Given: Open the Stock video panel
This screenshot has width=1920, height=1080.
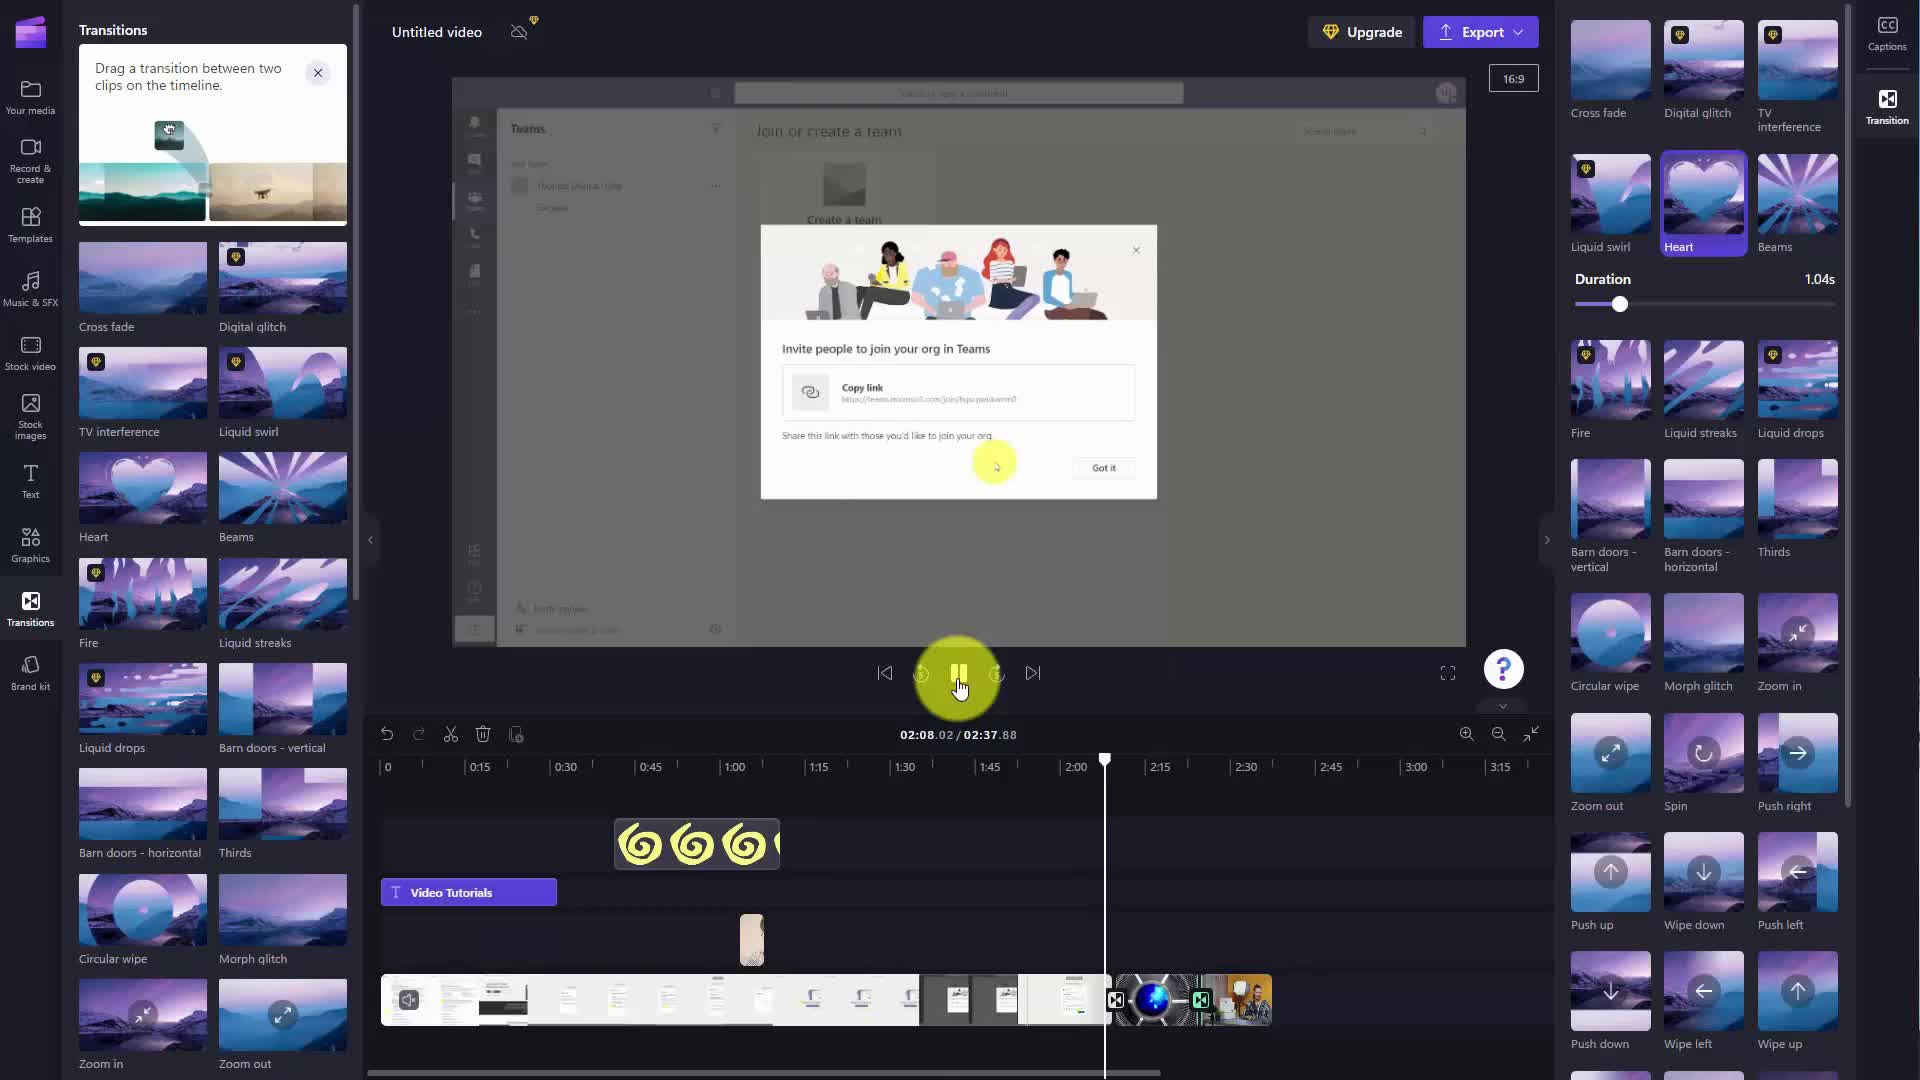Looking at the screenshot, I should 30,353.
